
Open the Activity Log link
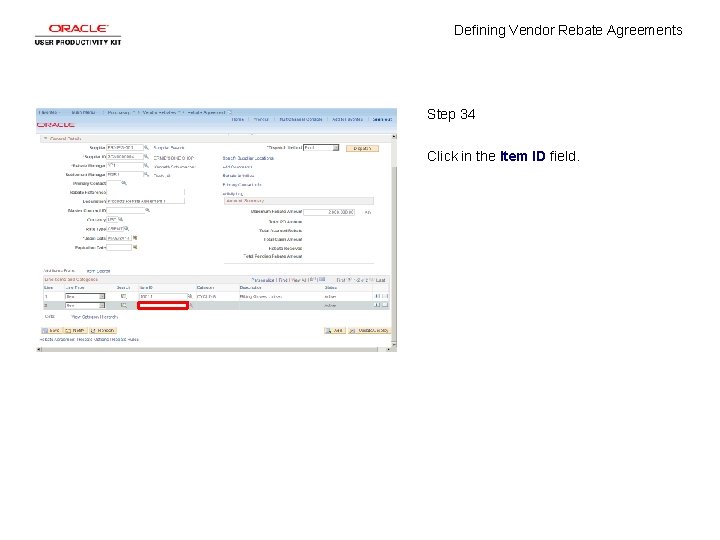coord(233,194)
